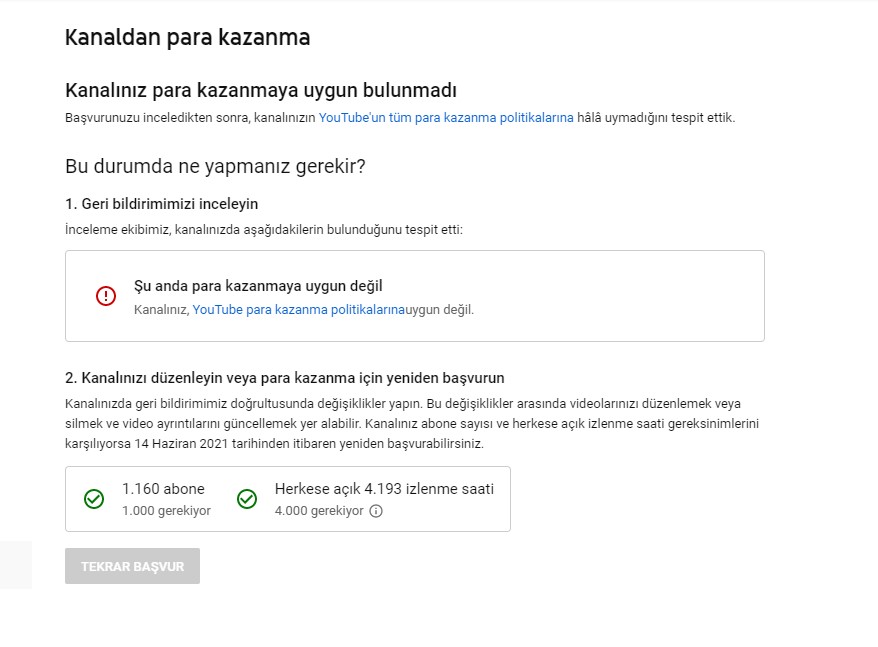Click the gray panel left of TEKRAR BAŞVUR
878x647 pixels.
[16, 565]
